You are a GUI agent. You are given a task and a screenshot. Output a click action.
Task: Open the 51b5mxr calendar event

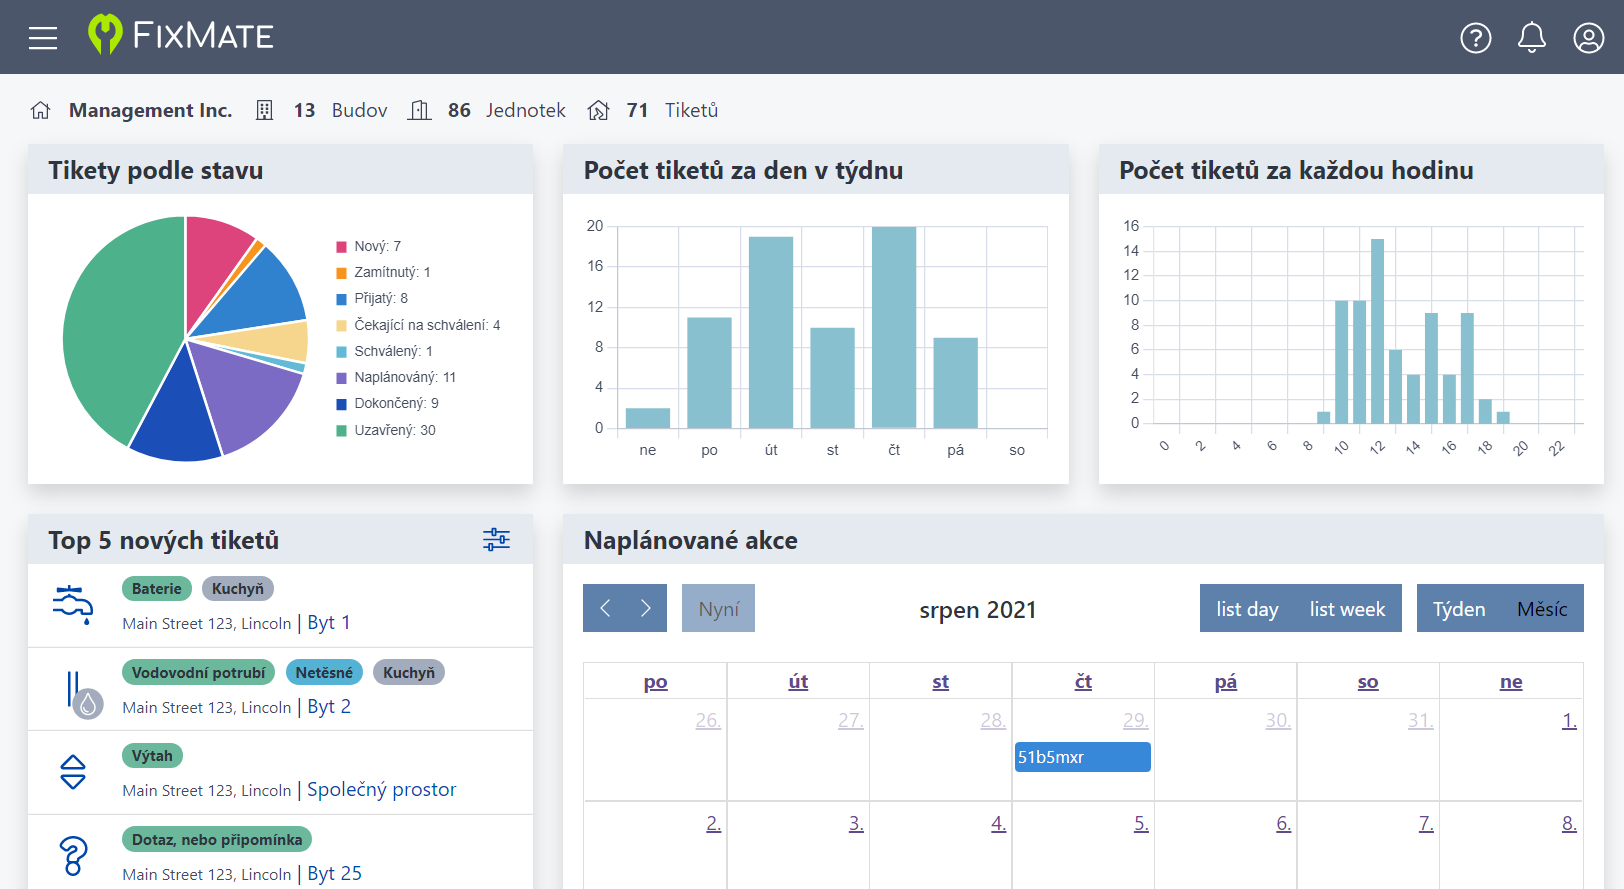coord(1082,757)
